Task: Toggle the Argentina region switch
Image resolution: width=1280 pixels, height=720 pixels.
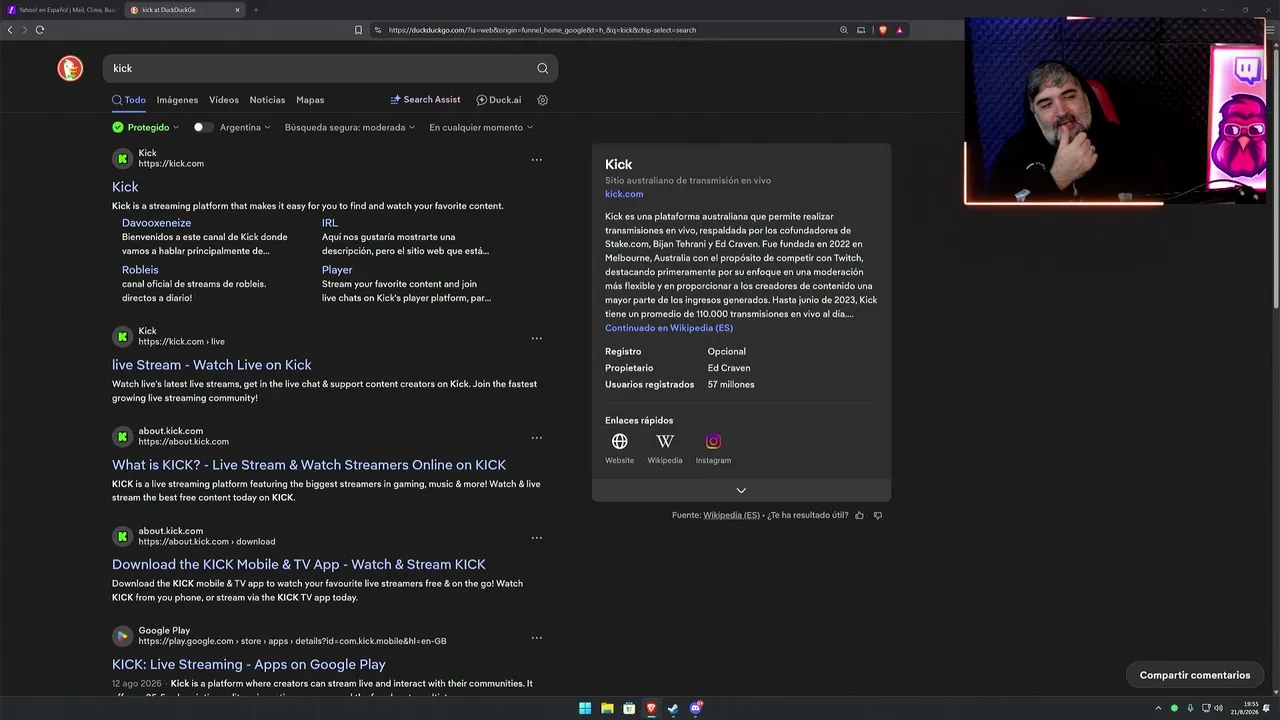Action: point(203,127)
